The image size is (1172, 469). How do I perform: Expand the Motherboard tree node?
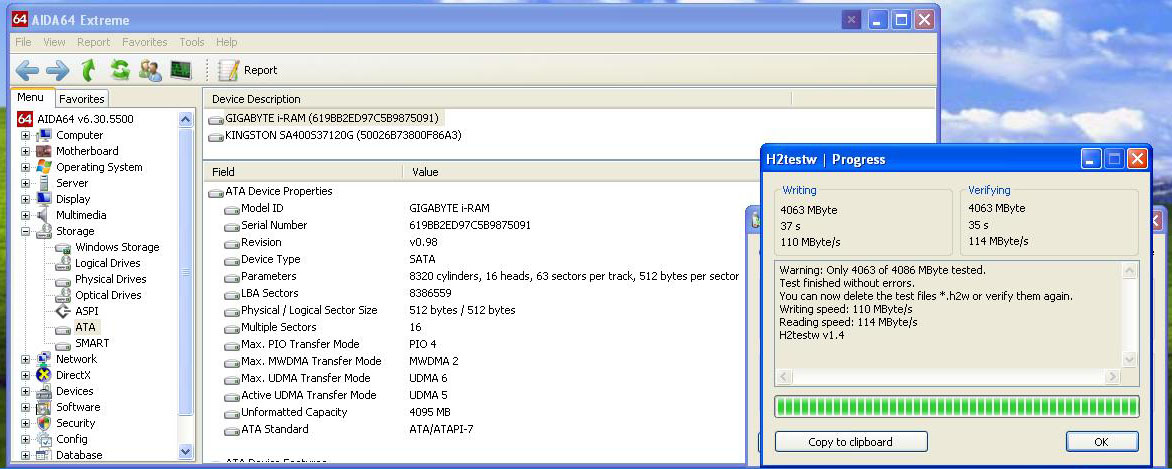click(x=25, y=151)
